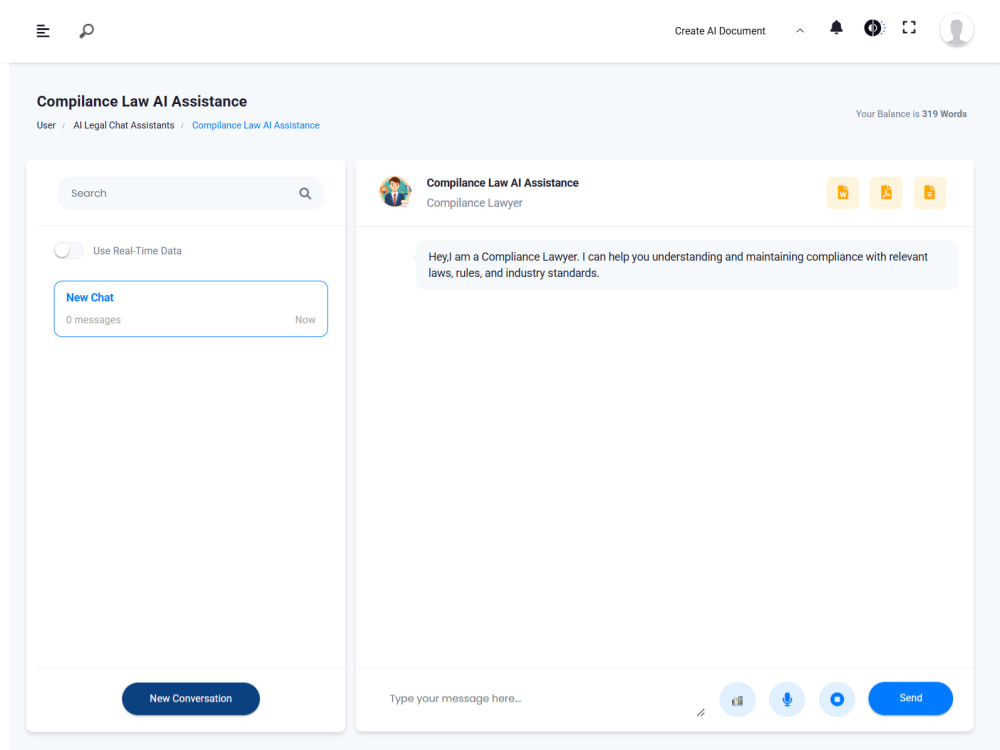1000x750 pixels.
Task: Stop the response generation button
Action: tap(837, 700)
